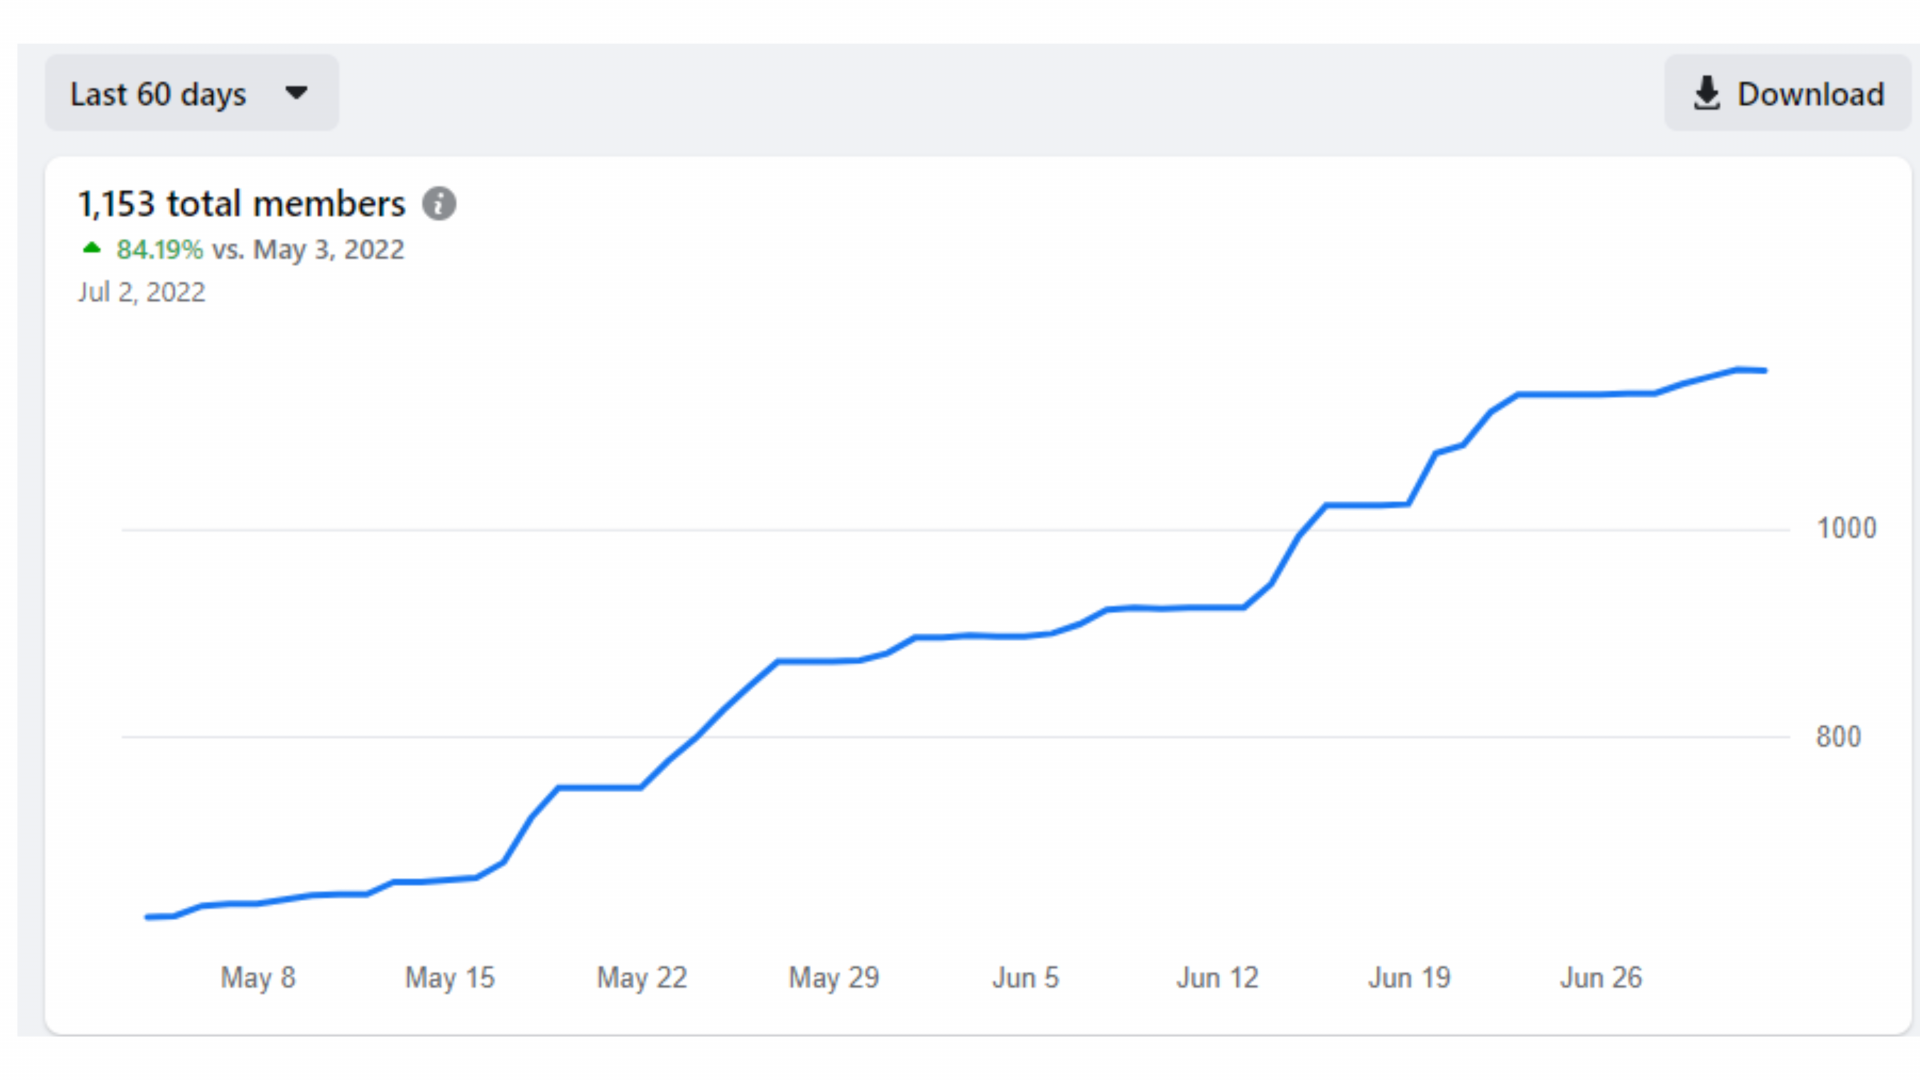Select the May 22 date marker
The width and height of the screenshot is (1920, 1080).
(642, 977)
